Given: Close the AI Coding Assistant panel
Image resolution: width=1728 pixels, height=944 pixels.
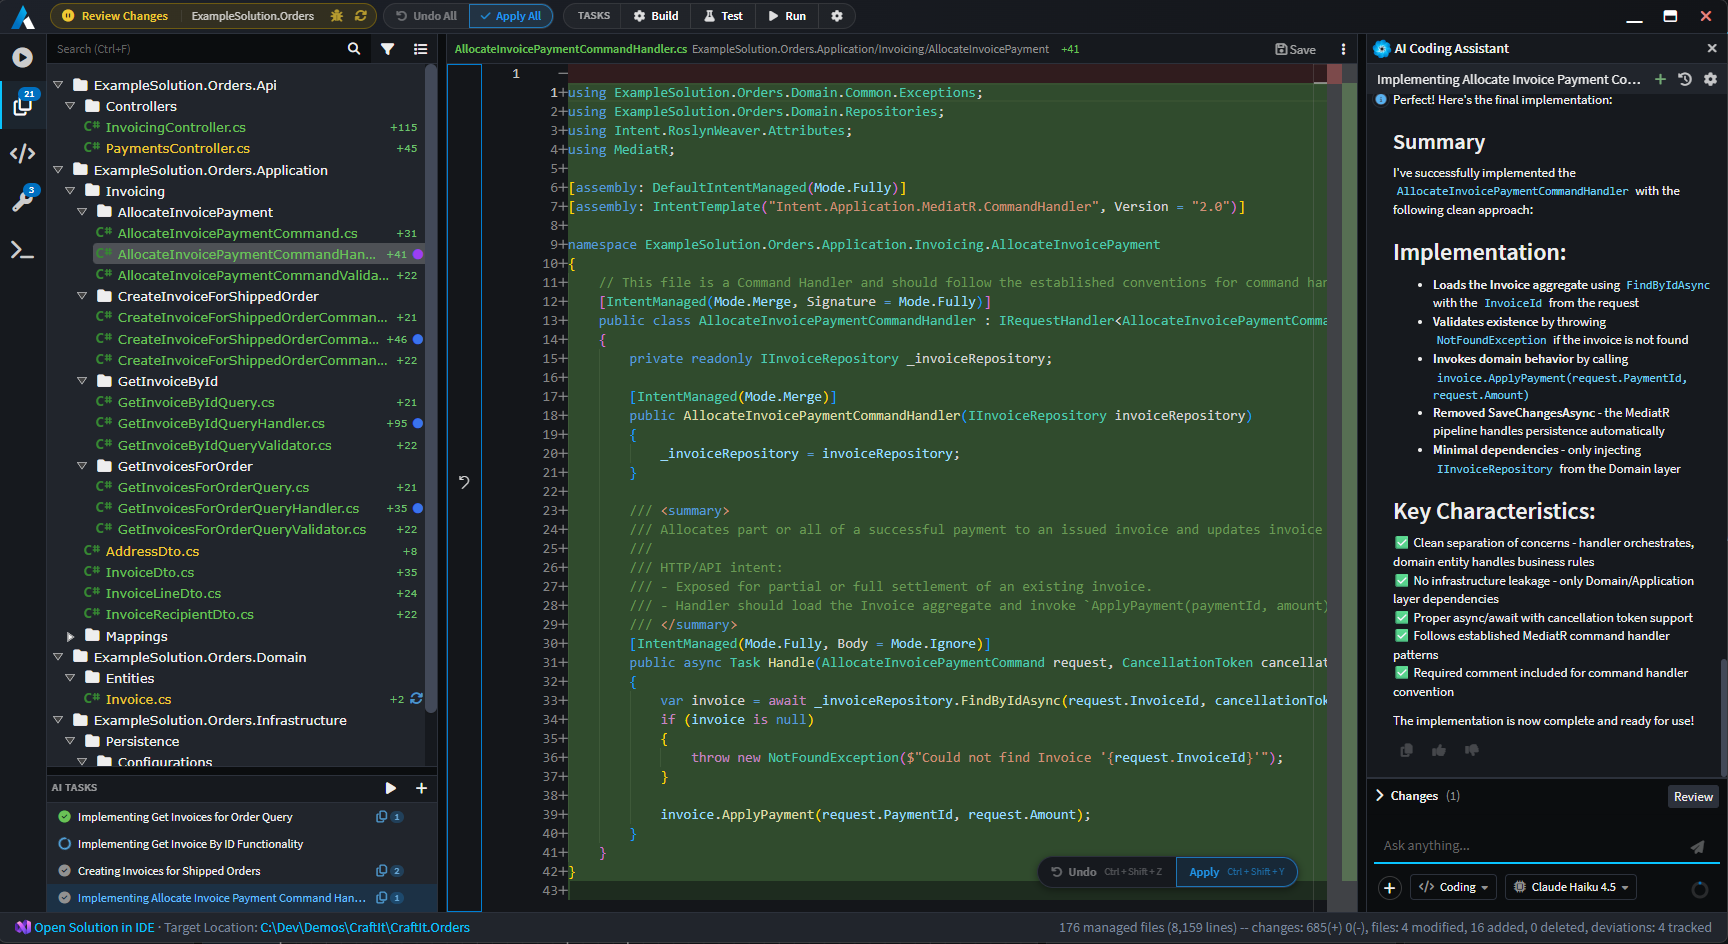Looking at the screenshot, I should [x=1711, y=48].
